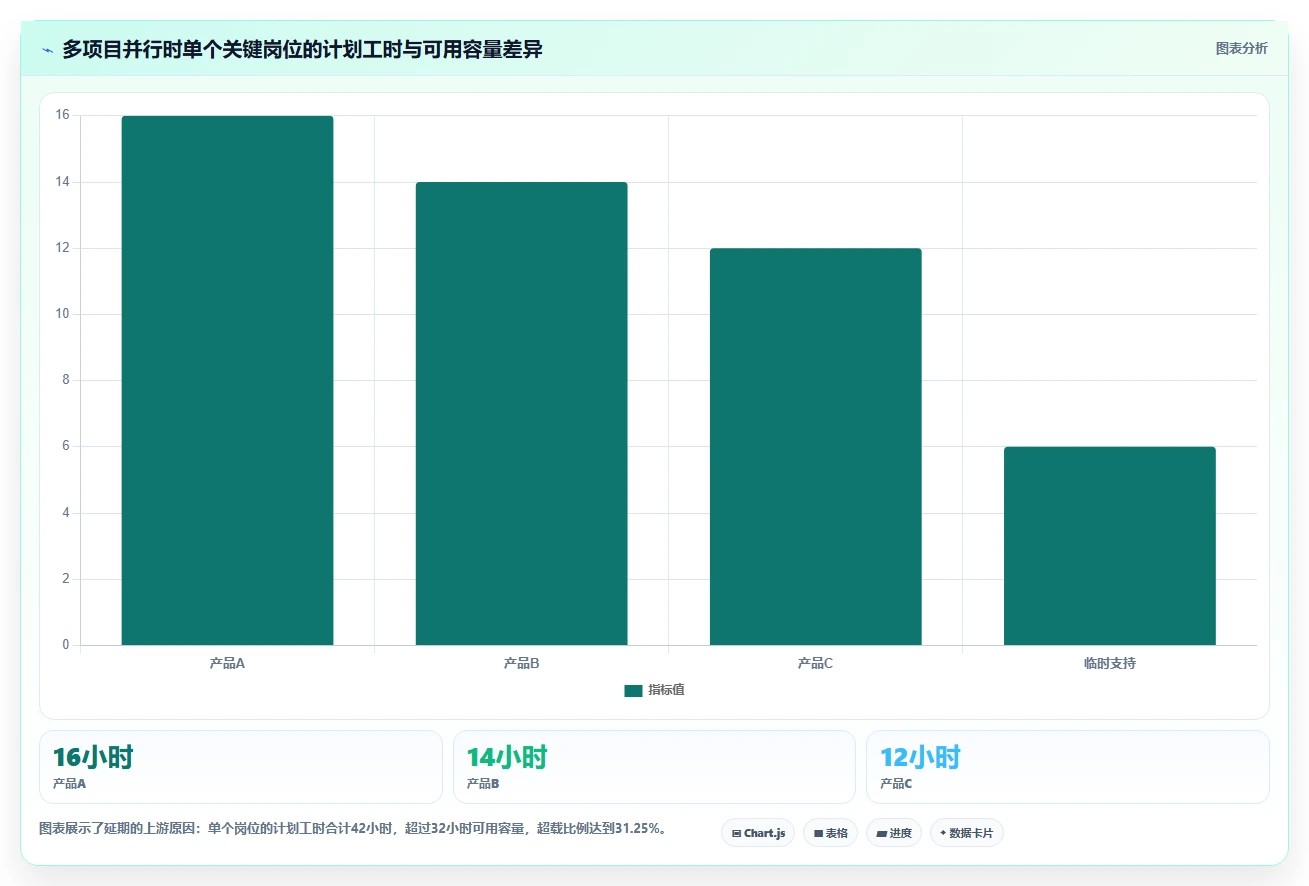Select the 产品B bar in chart

521,413
